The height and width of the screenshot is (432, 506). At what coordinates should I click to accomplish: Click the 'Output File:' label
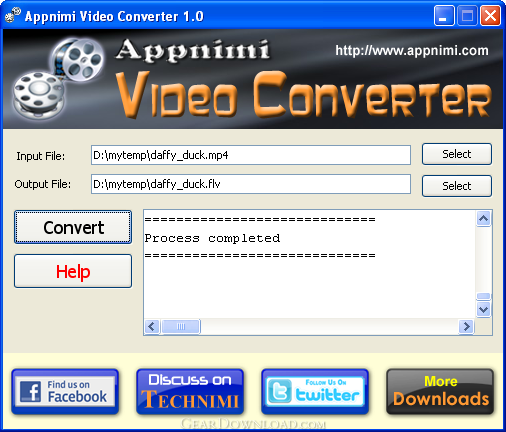coord(43,184)
